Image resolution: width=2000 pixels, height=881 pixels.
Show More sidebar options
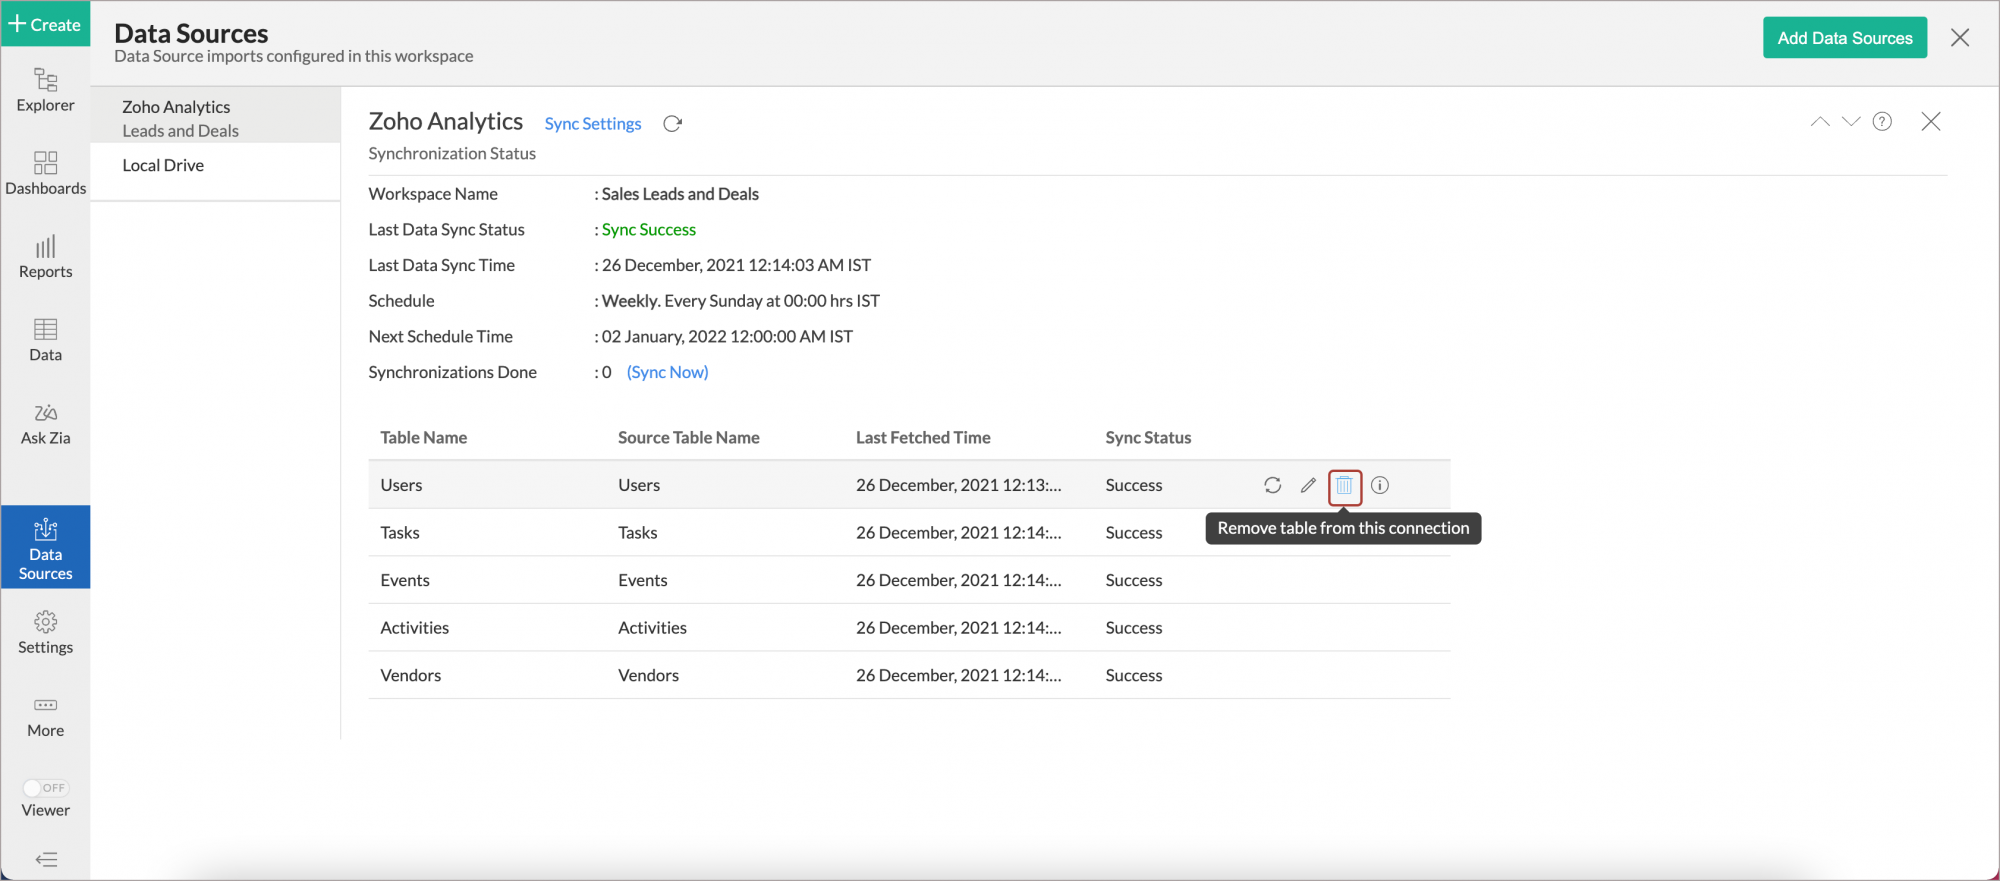45,717
